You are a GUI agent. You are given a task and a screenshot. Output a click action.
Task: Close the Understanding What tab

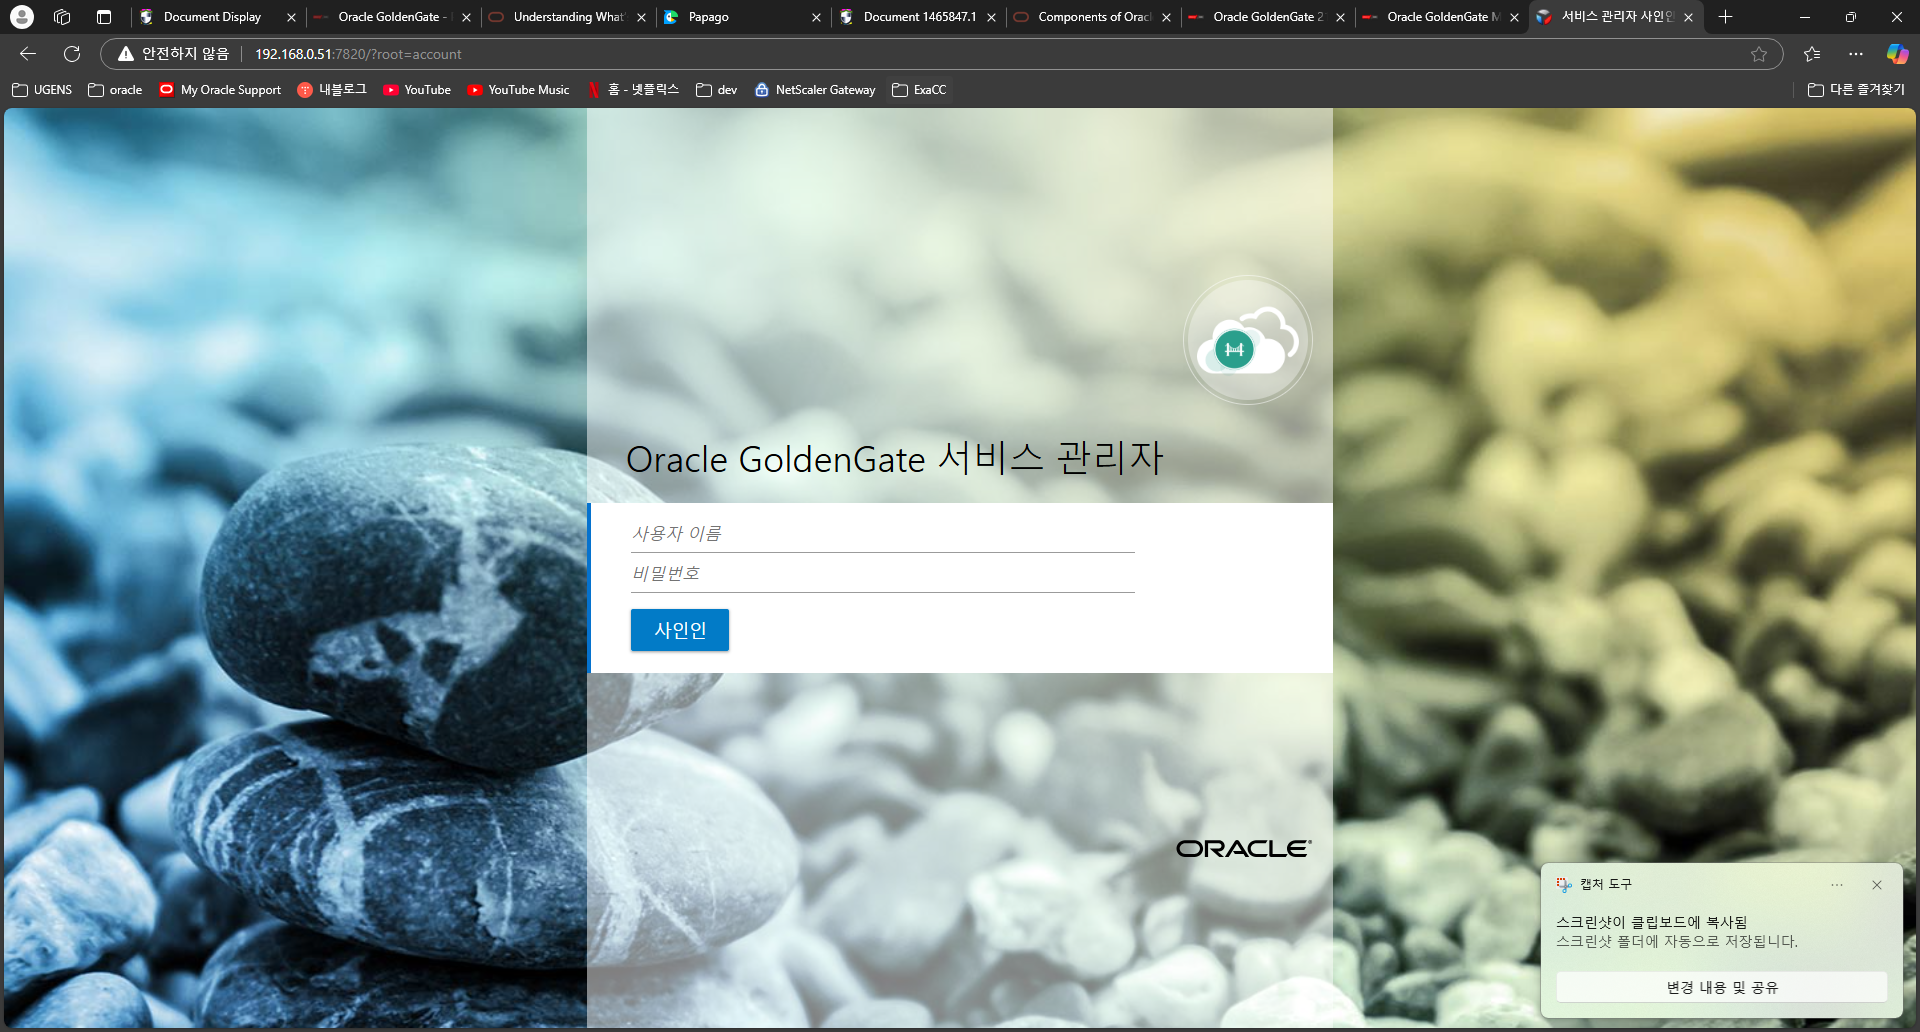(x=641, y=17)
